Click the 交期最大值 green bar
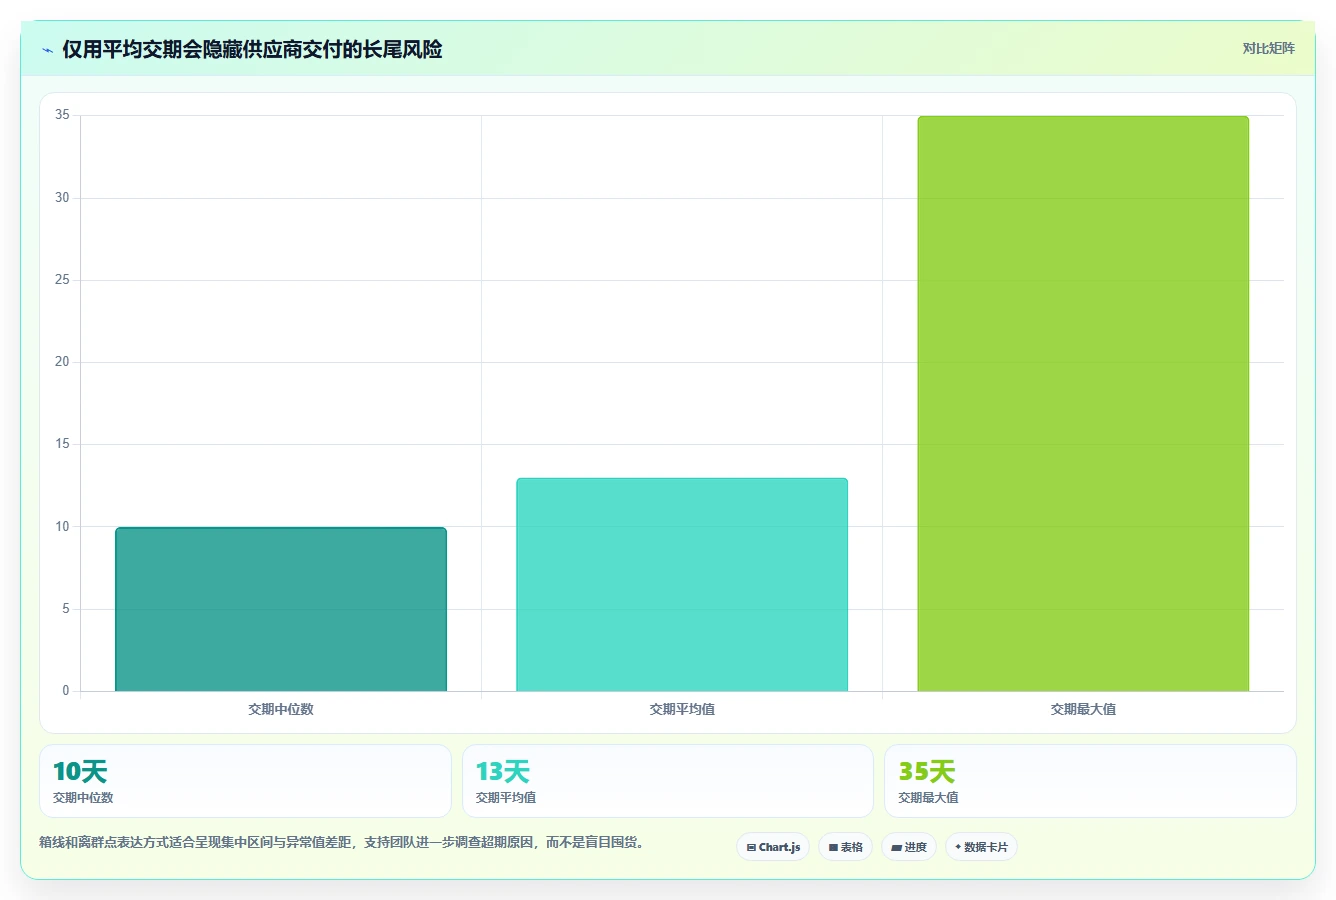The image size is (1336, 900). tap(1083, 404)
